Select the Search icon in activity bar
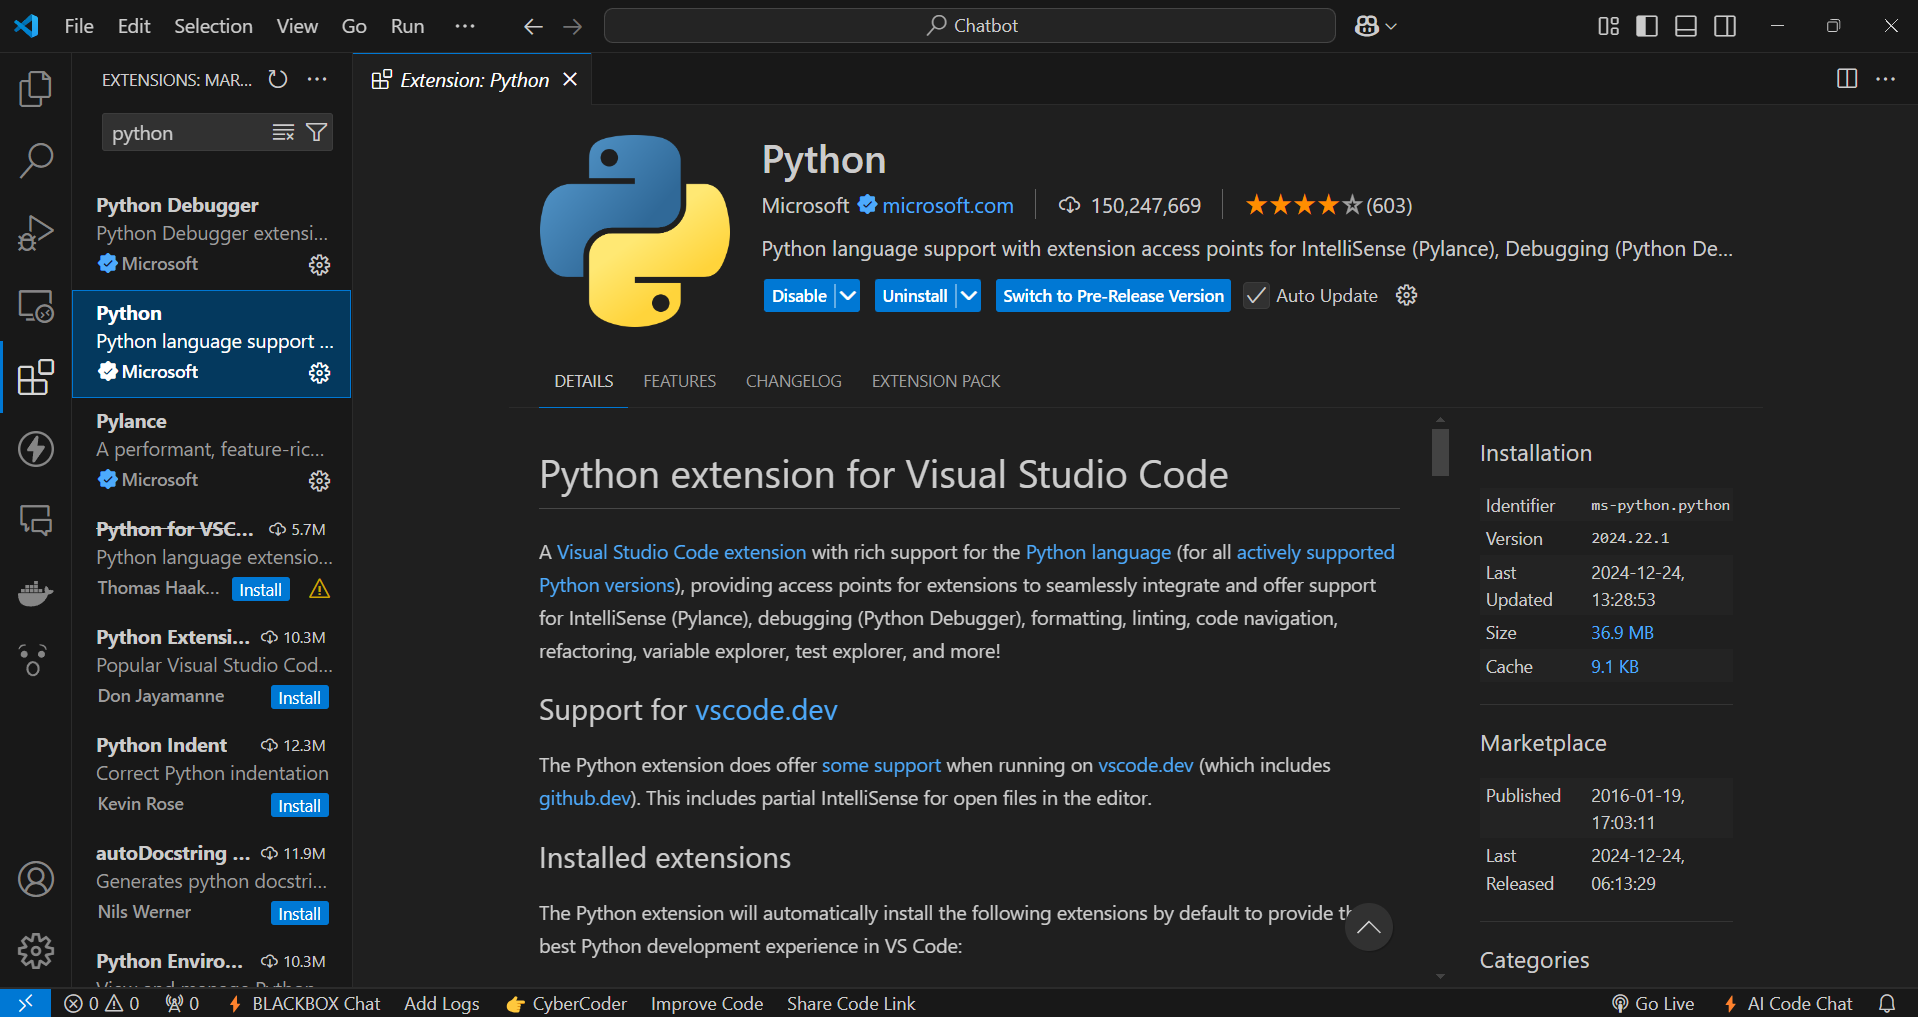Image resolution: width=1918 pixels, height=1017 pixels. coord(35,160)
